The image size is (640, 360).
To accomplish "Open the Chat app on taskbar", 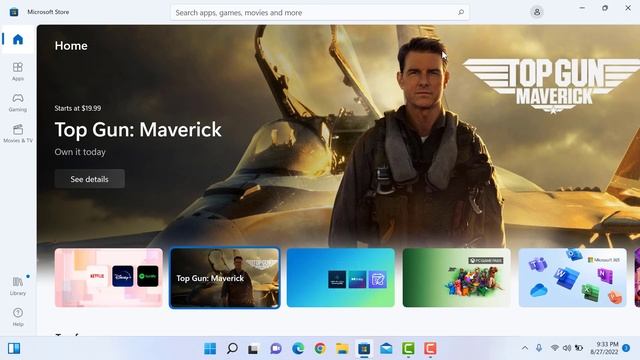I will tap(276, 349).
